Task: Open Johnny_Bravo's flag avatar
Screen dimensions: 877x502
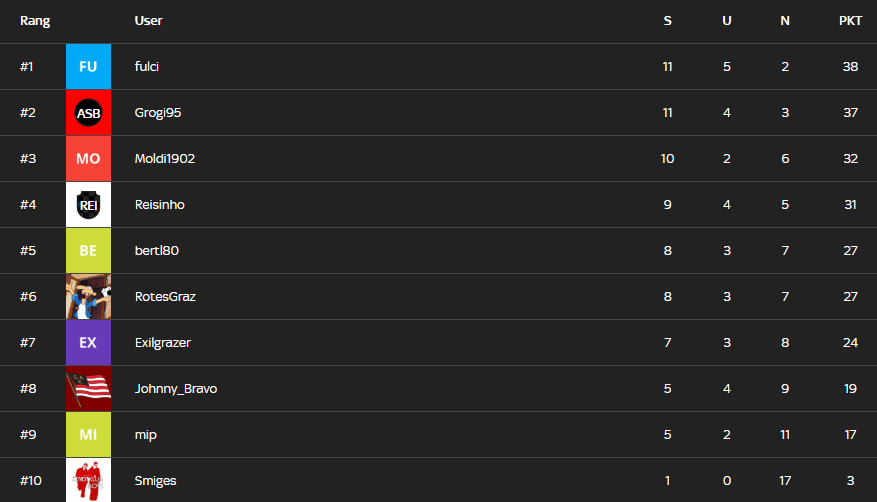Action: click(88, 389)
